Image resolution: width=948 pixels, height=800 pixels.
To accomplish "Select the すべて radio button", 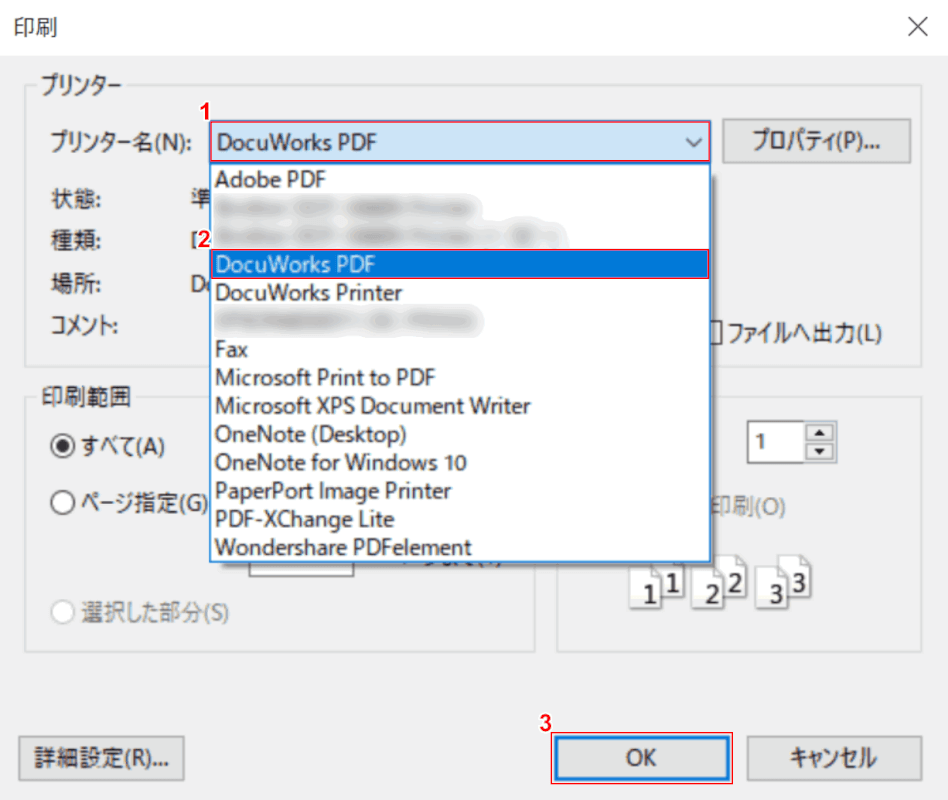I will pos(62,446).
